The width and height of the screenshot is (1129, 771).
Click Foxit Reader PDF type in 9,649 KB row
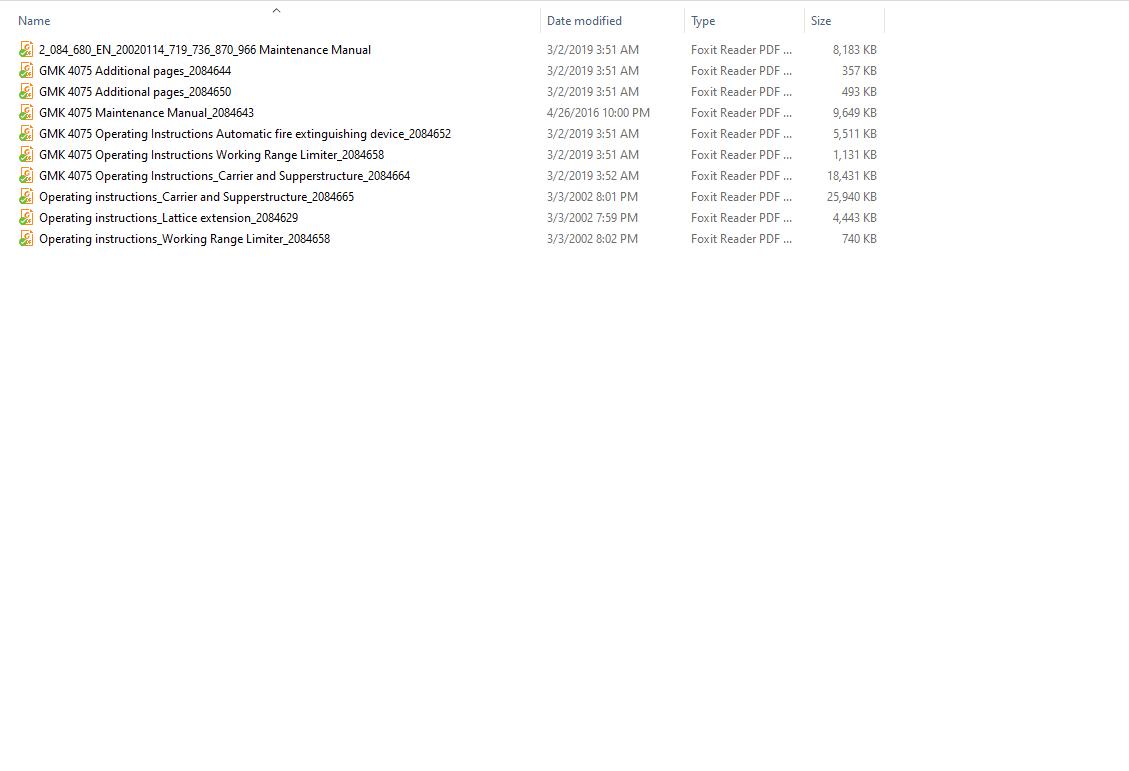coord(741,112)
